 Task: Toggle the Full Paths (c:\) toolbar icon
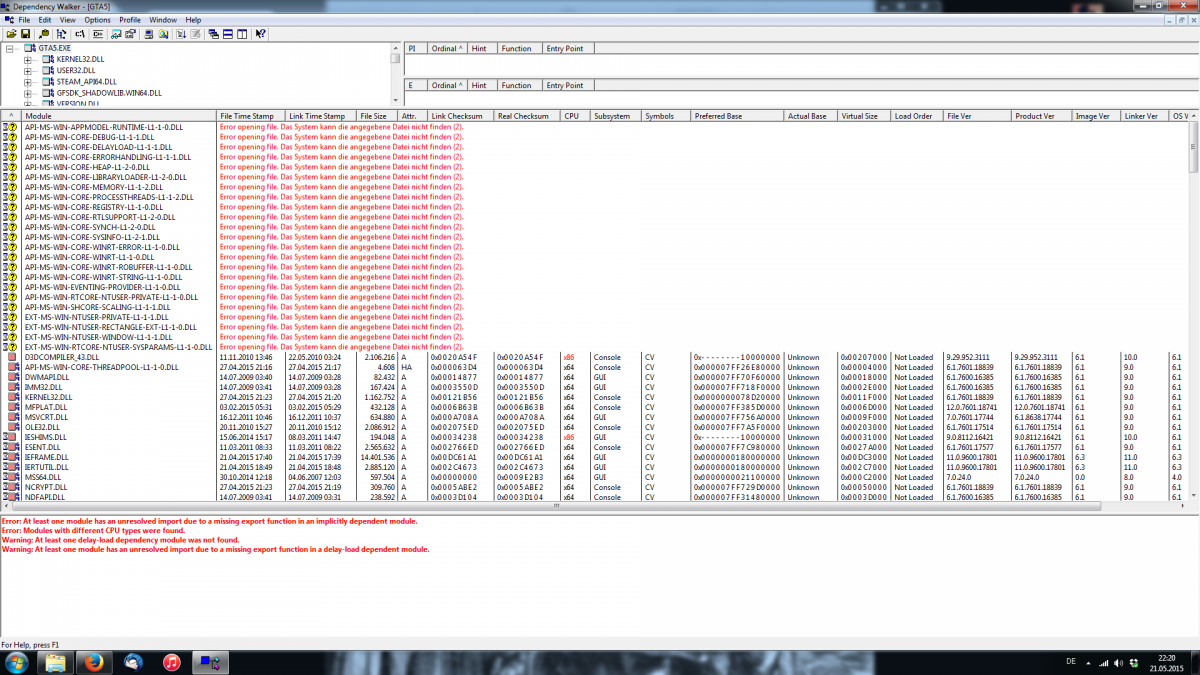pos(80,34)
